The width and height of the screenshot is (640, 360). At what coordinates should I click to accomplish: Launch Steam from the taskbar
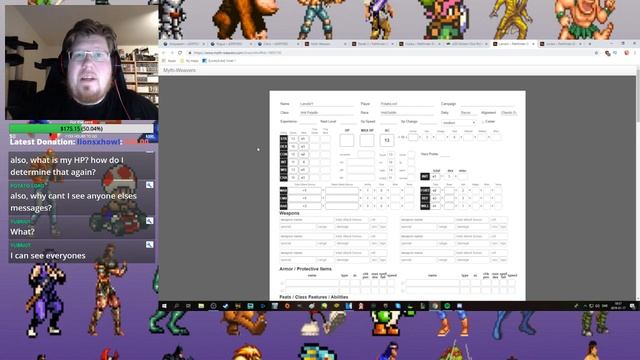click(226, 306)
